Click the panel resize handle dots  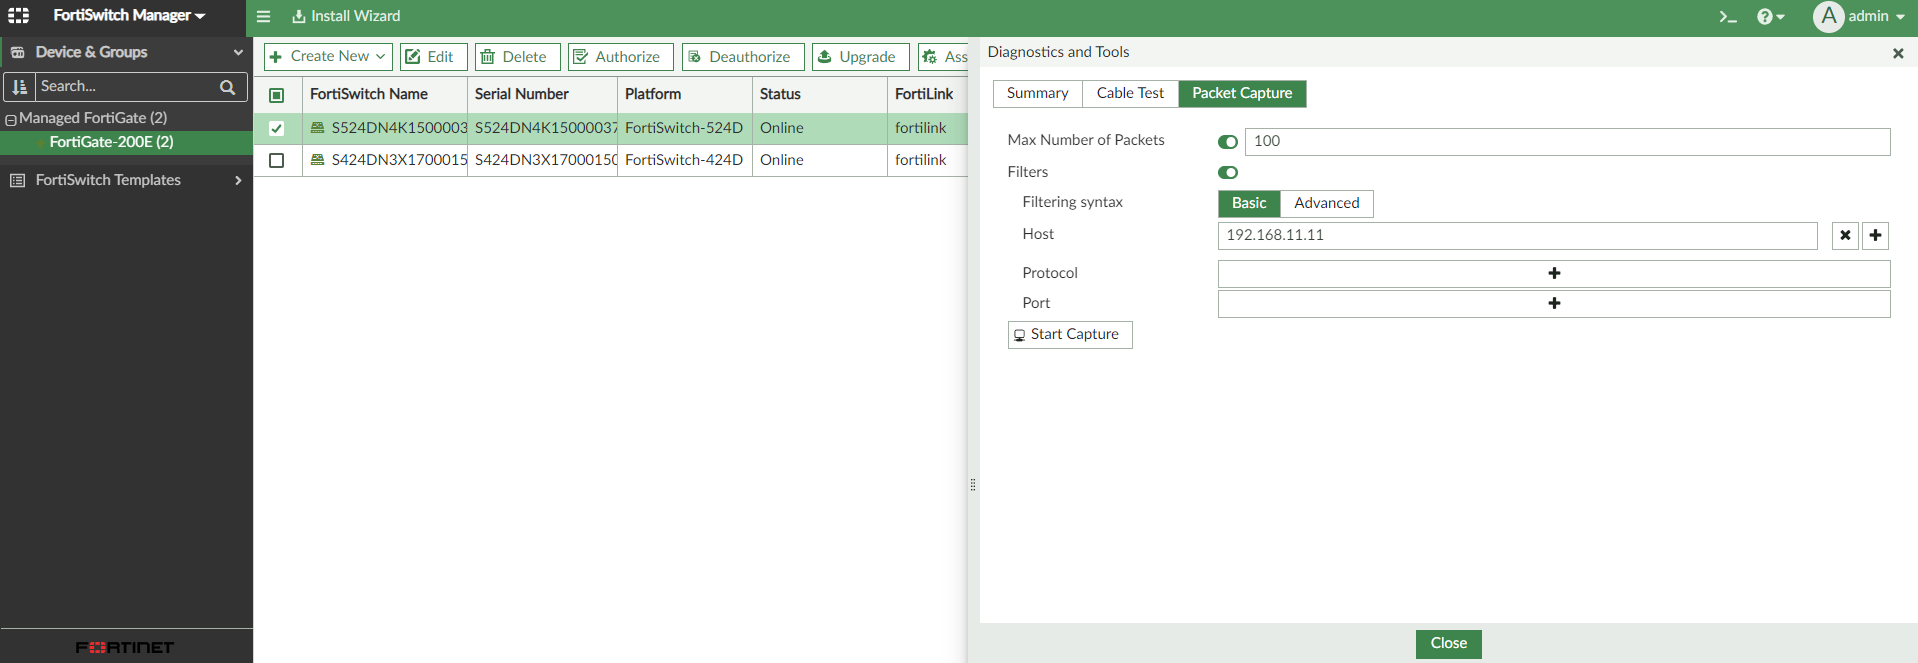coord(973,485)
